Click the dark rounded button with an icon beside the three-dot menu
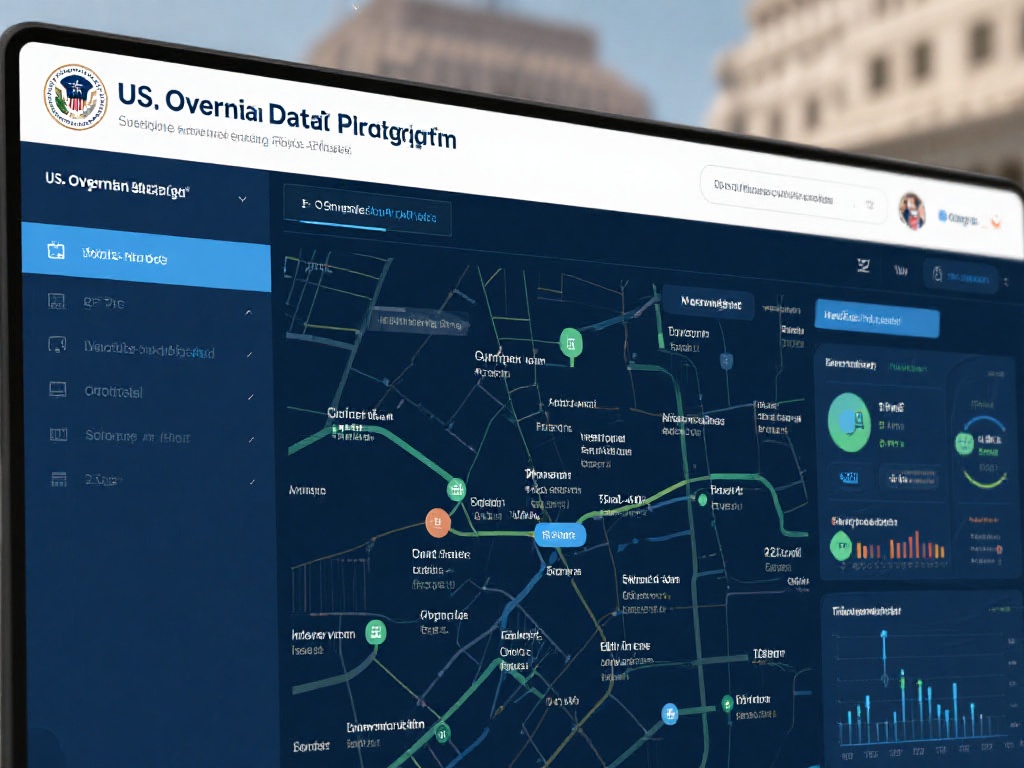The height and width of the screenshot is (768, 1024). point(960,277)
